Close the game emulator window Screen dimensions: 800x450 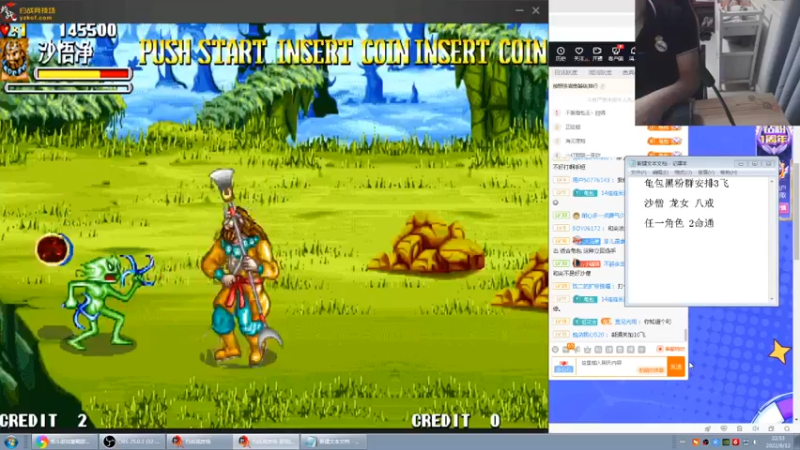(x=536, y=10)
